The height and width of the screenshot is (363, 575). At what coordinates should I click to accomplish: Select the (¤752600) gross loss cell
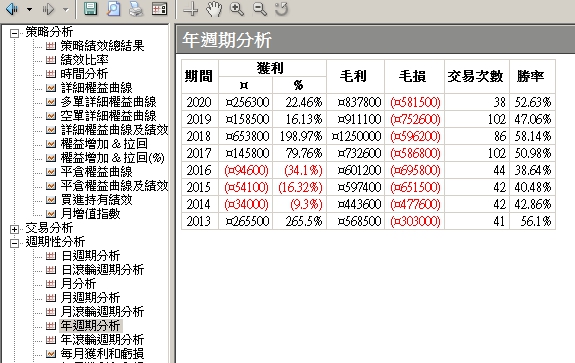pyautogui.click(x=414, y=119)
